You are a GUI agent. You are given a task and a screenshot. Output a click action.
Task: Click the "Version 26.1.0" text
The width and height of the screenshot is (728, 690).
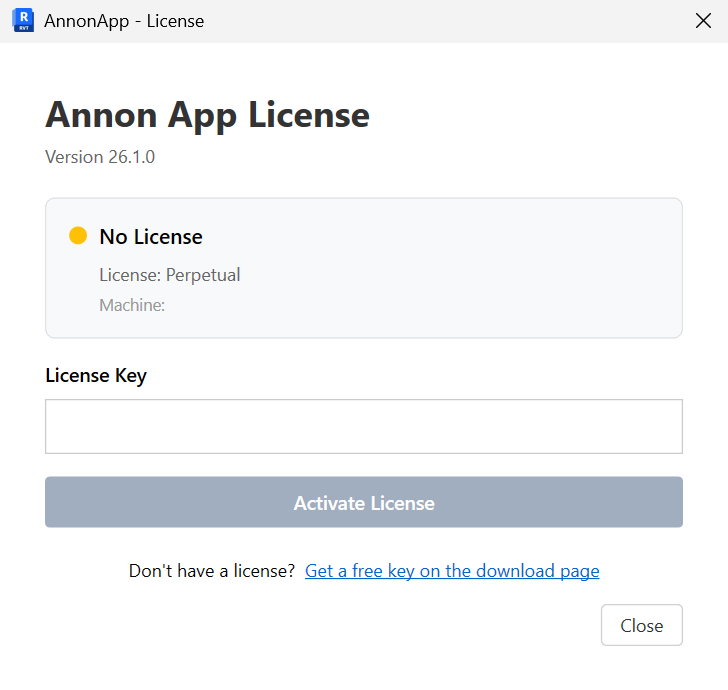click(100, 157)
